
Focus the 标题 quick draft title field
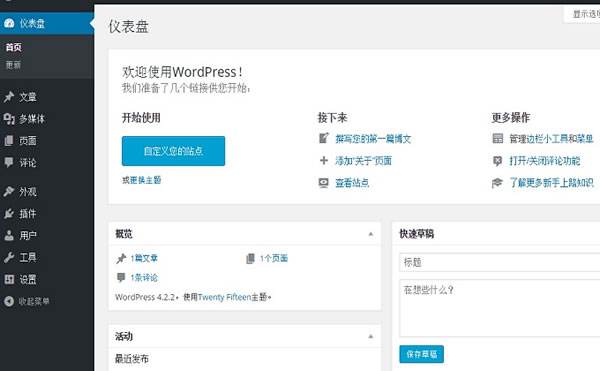(500, 262)
